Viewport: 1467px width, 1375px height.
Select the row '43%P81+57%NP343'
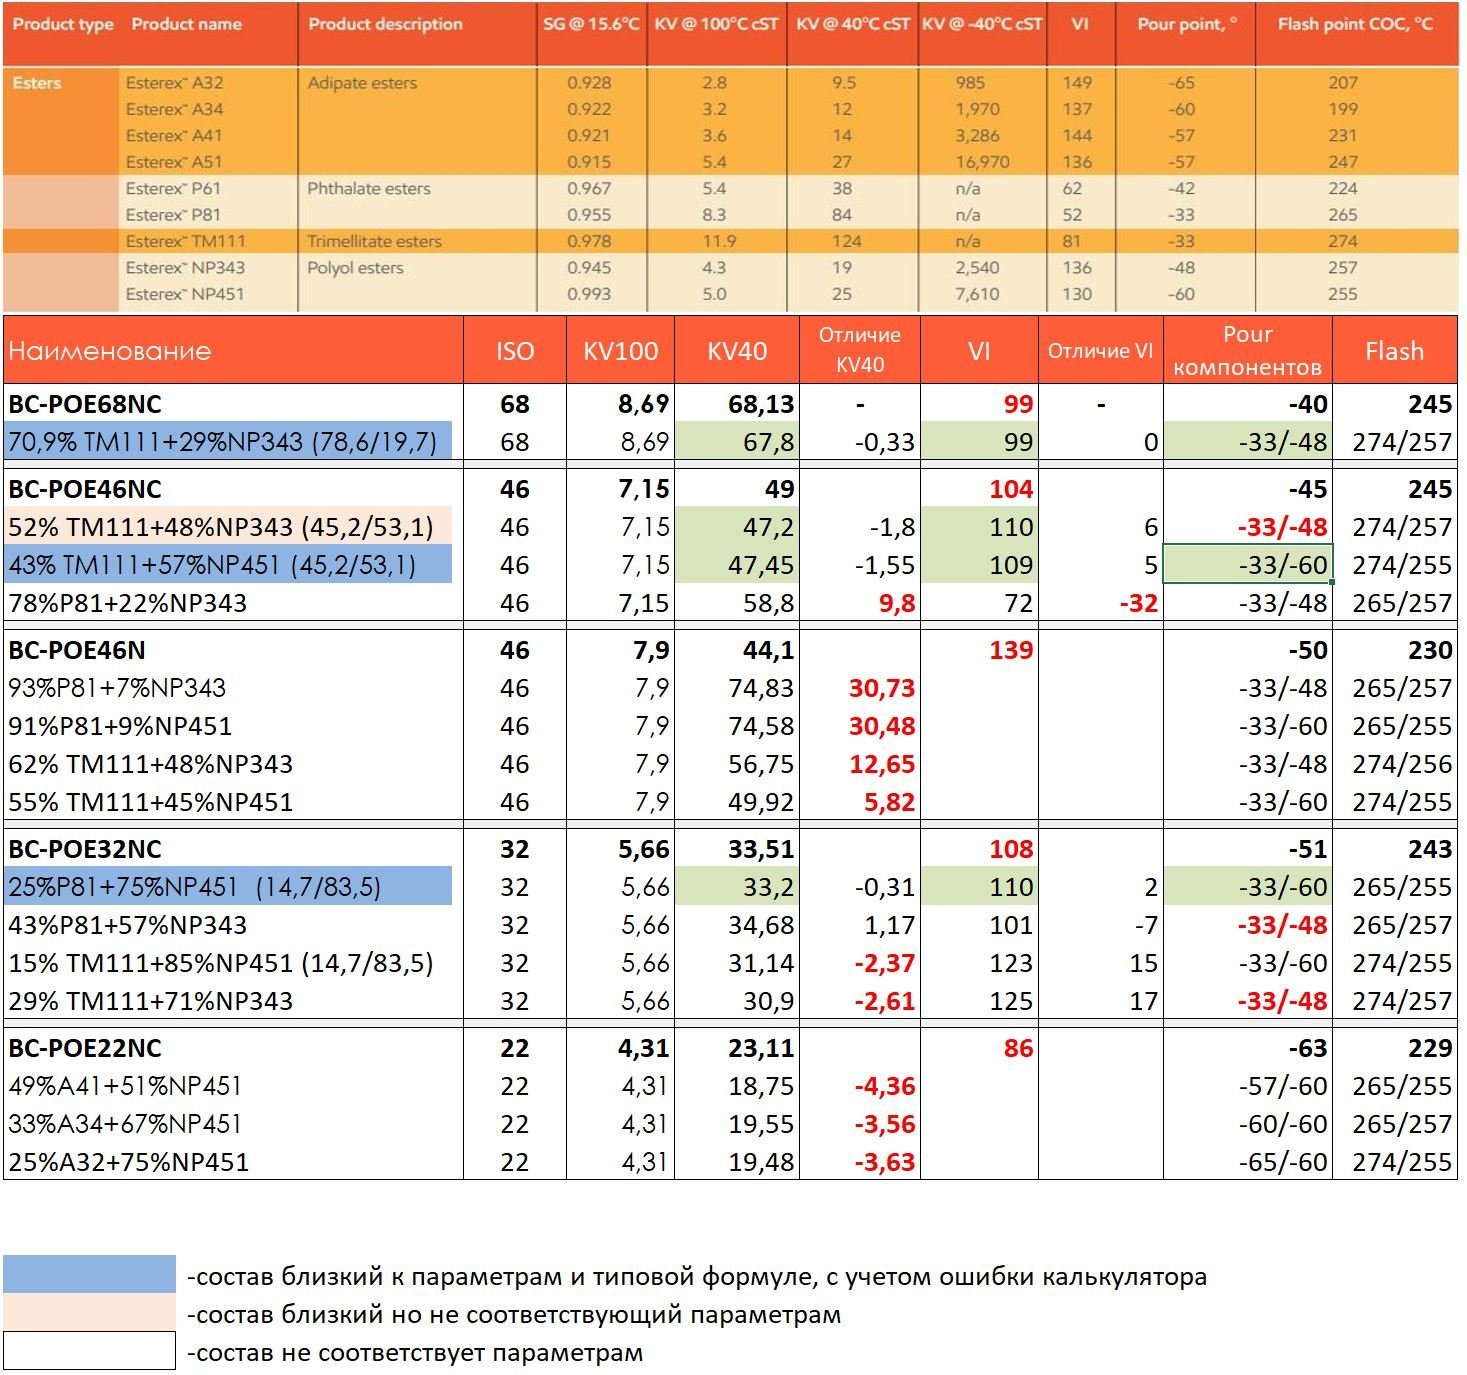click(127, 925)
